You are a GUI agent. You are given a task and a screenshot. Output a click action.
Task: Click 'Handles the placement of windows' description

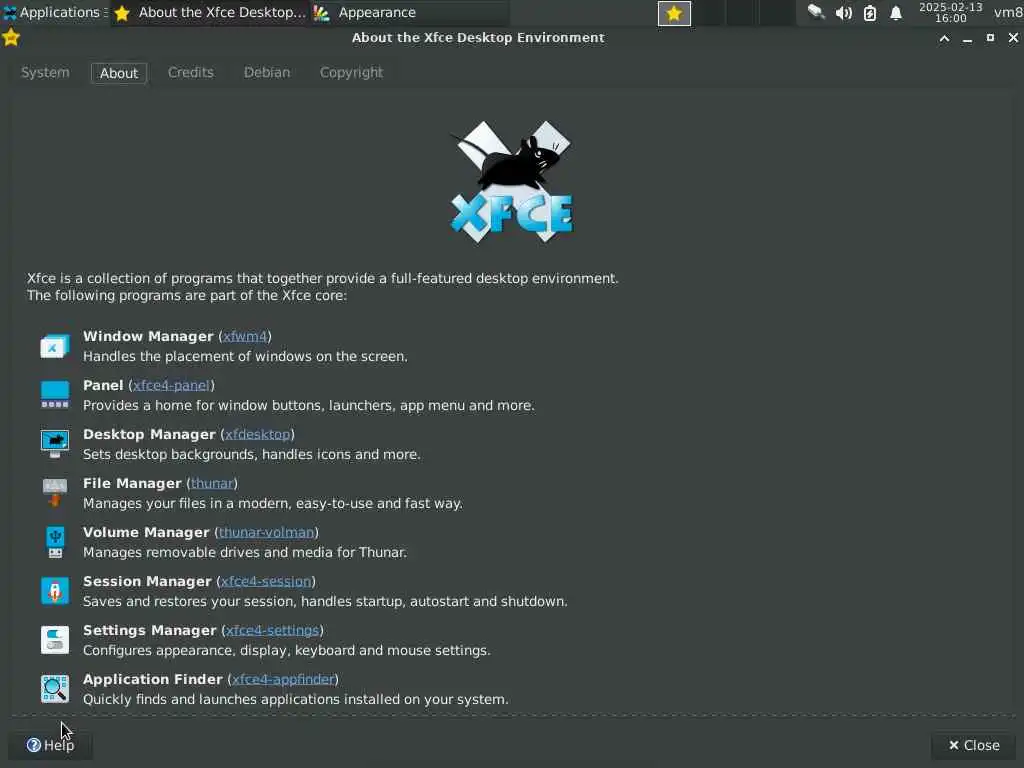point(245,357)
